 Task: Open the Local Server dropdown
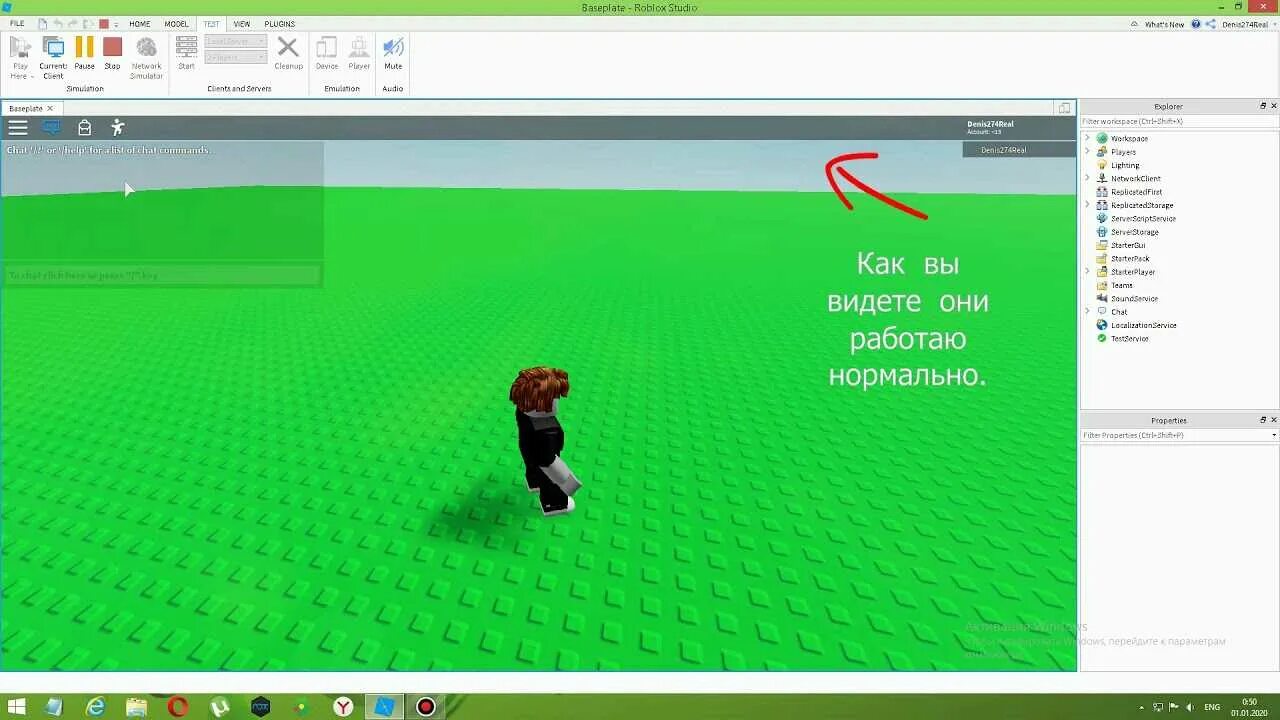[x=236, y=41]
